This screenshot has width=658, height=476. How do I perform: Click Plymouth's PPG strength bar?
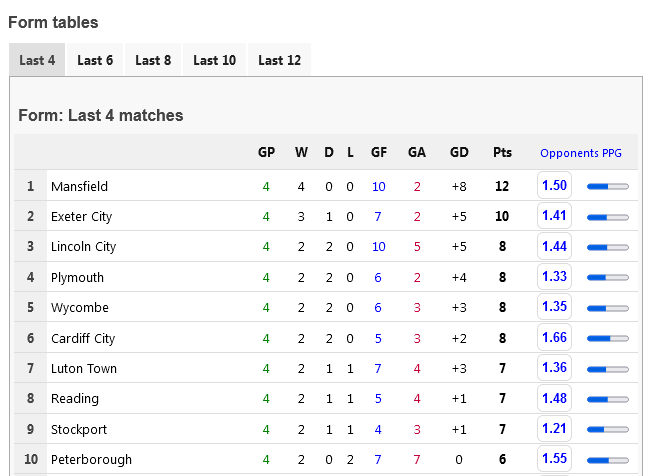tap(607, 278)
